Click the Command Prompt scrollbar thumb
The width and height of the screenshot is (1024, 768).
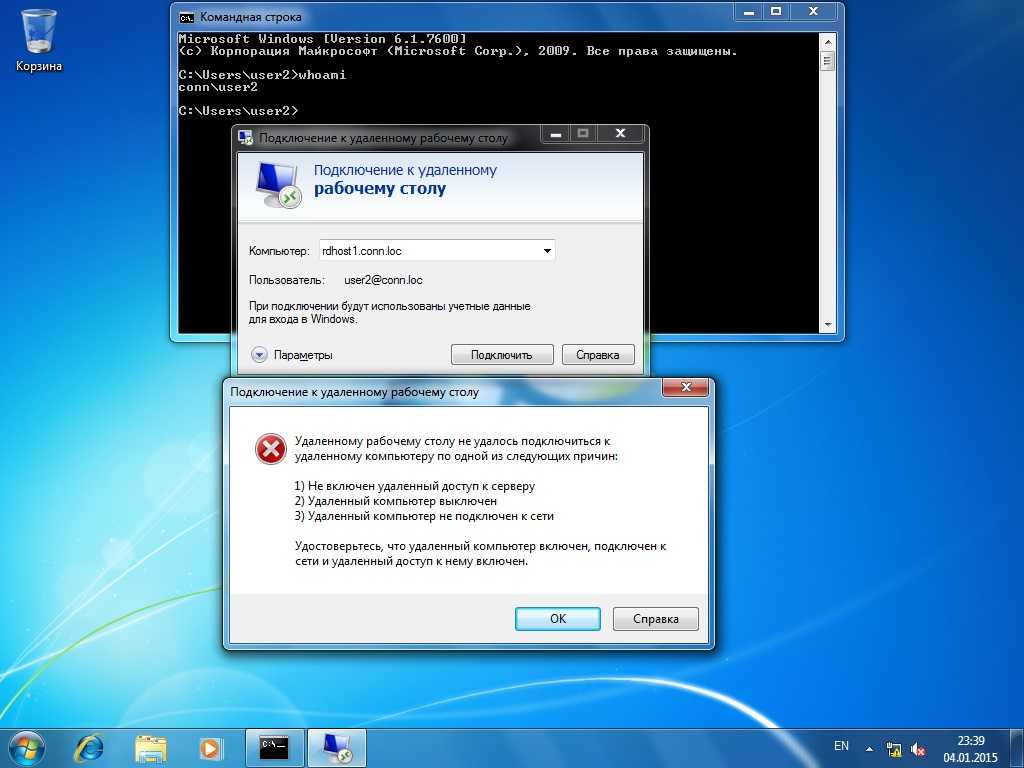827,61
